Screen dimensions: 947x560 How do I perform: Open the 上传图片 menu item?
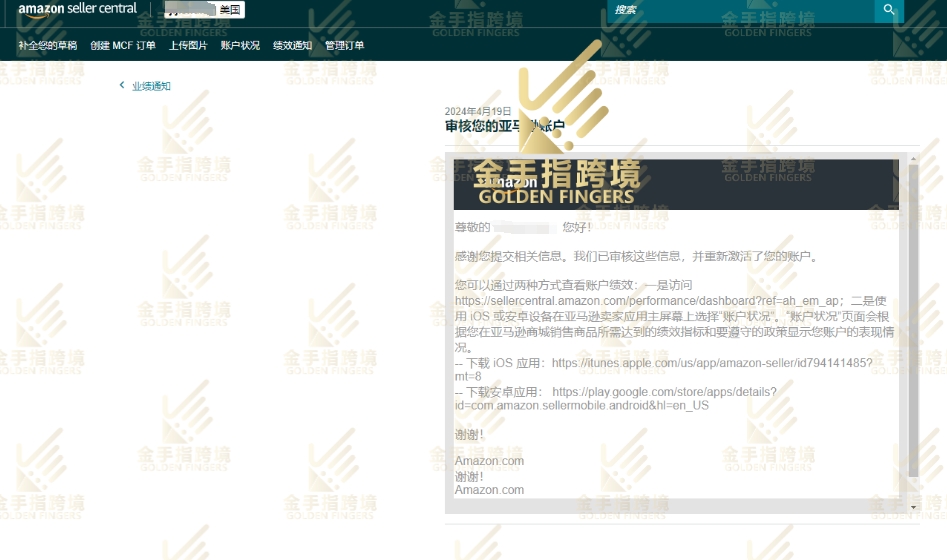tap(188, 45)
